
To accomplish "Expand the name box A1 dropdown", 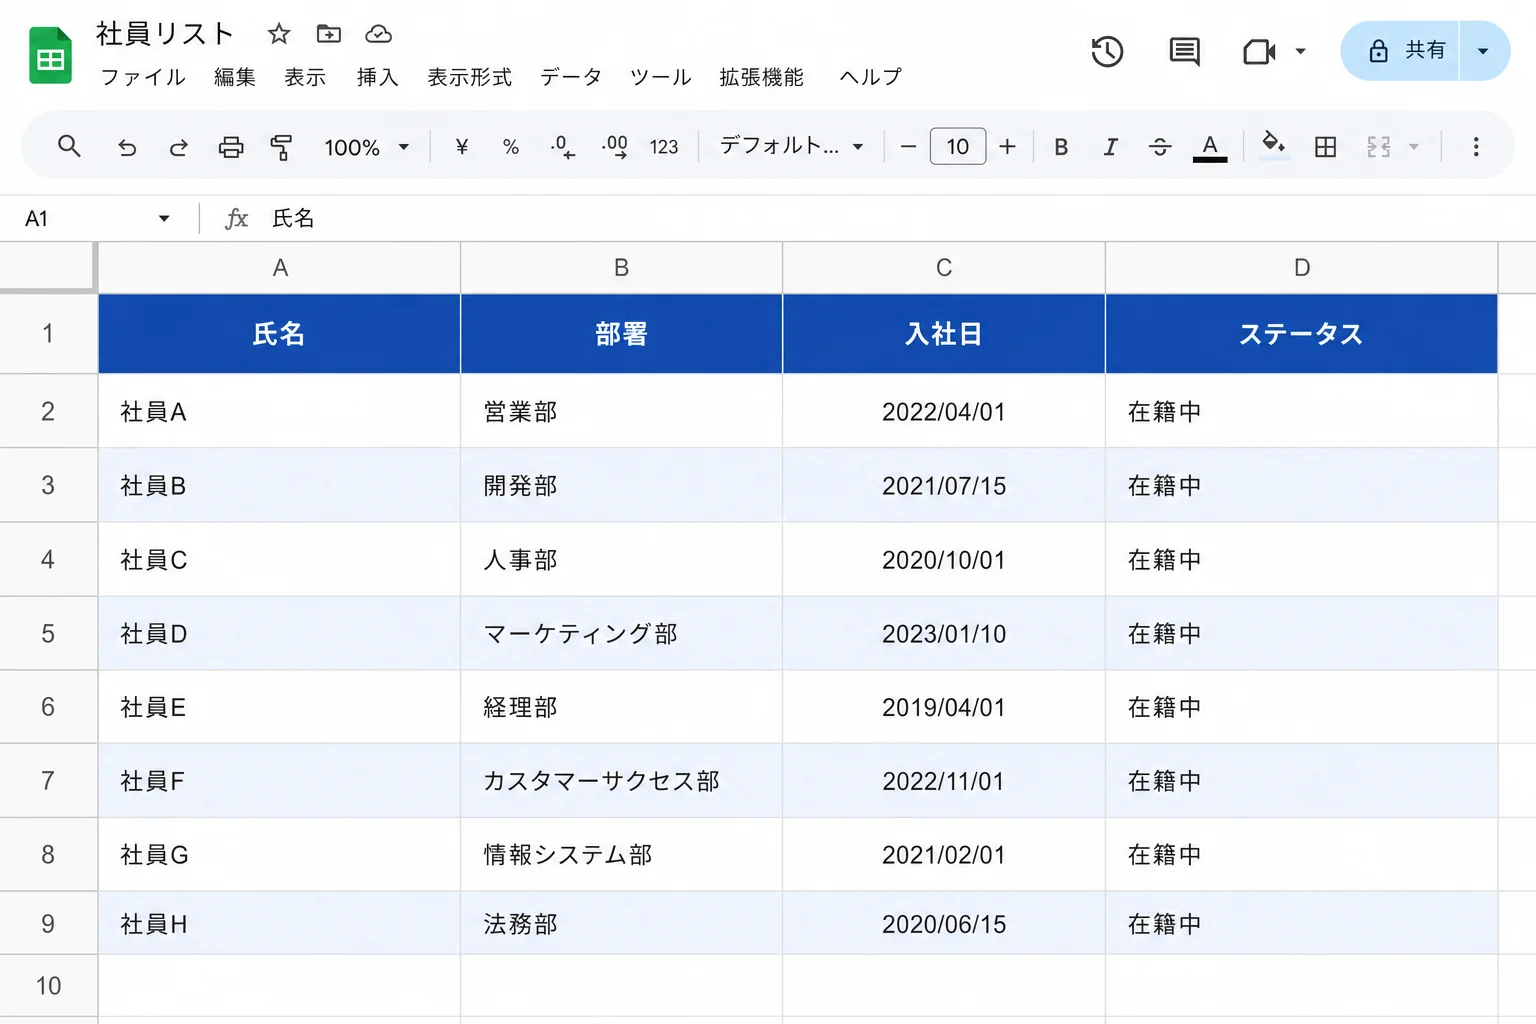I will click(x=164, y=218).
